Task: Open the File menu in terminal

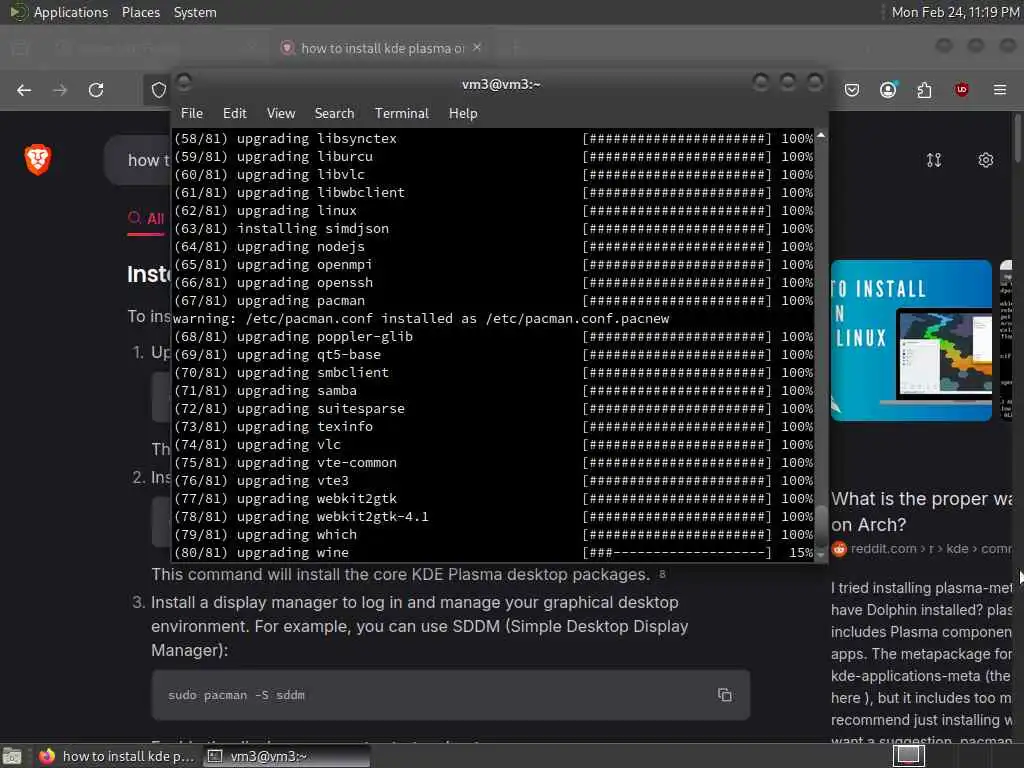Action: click(x=191, y=114)
